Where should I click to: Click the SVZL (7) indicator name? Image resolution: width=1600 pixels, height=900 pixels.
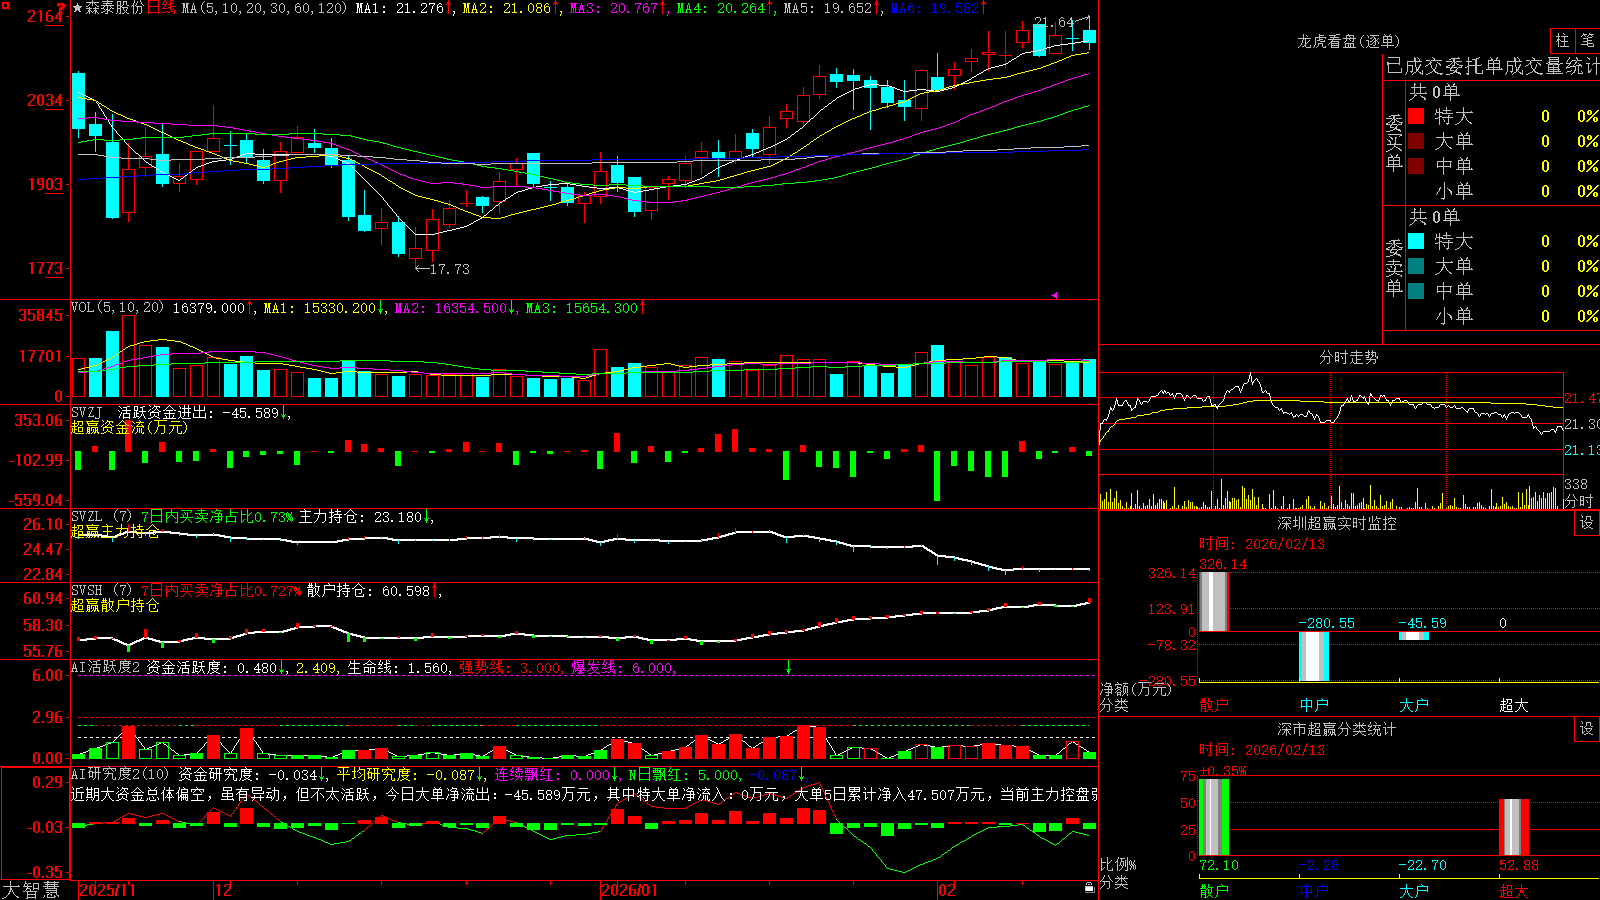(101, 516)
